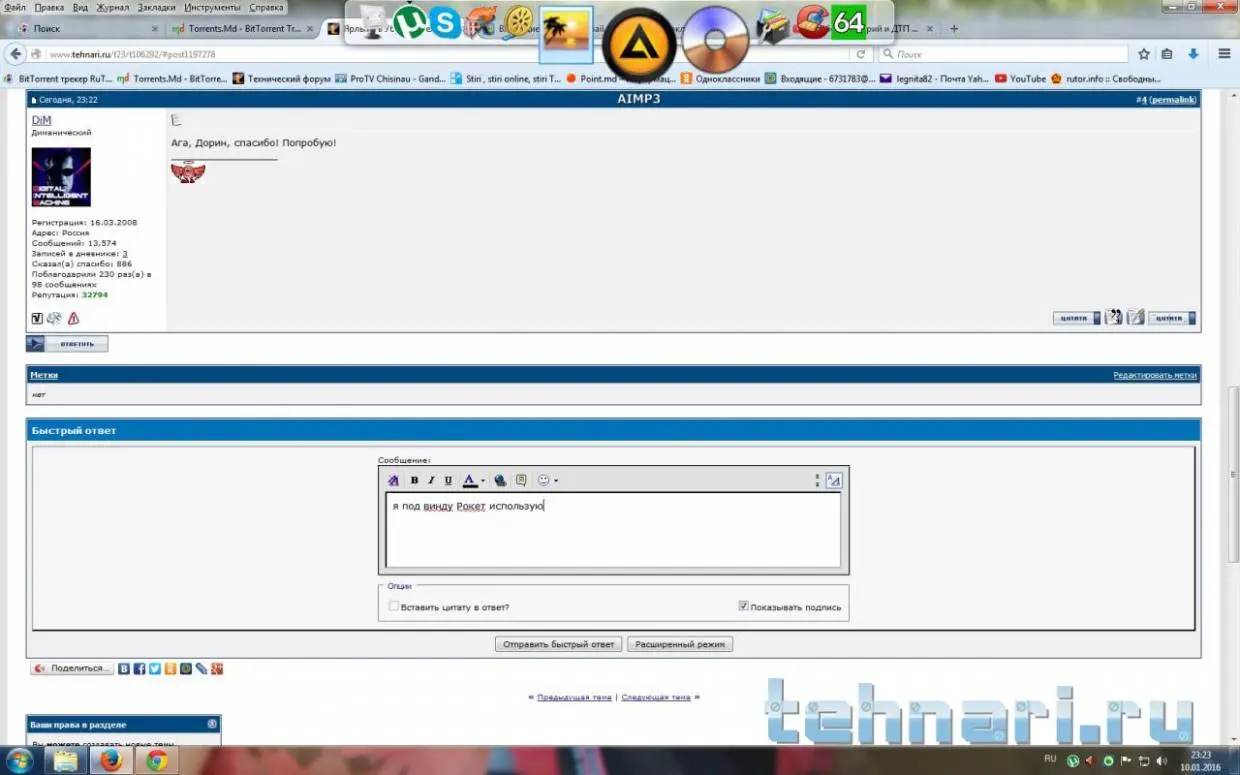
Task: Open YouTube bookmark in bookmarks bar
Action: (x=1020, y=78)
